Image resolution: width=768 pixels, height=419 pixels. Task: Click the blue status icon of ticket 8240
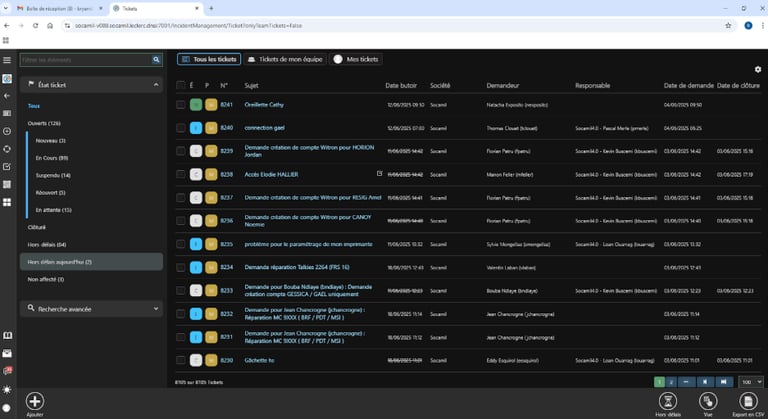point(196,128)
